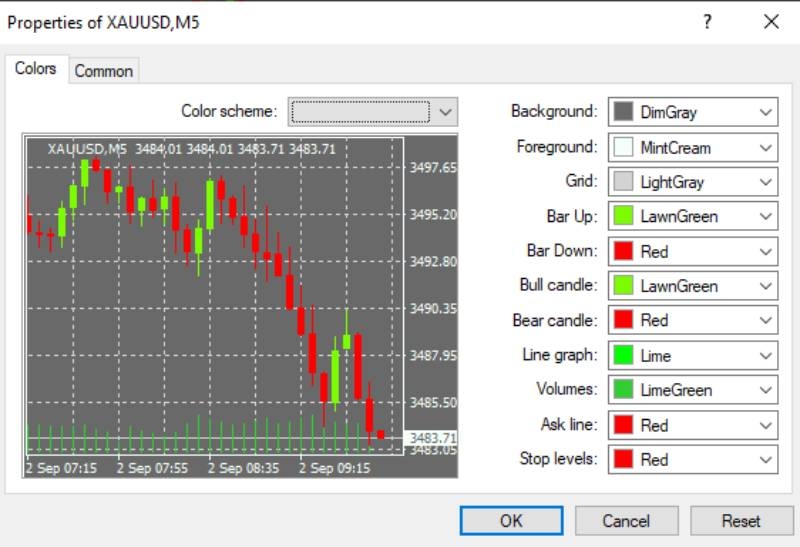Open the Grid color dropdown arrow
The height and width of the screenshot is (547, 800).
765,182
